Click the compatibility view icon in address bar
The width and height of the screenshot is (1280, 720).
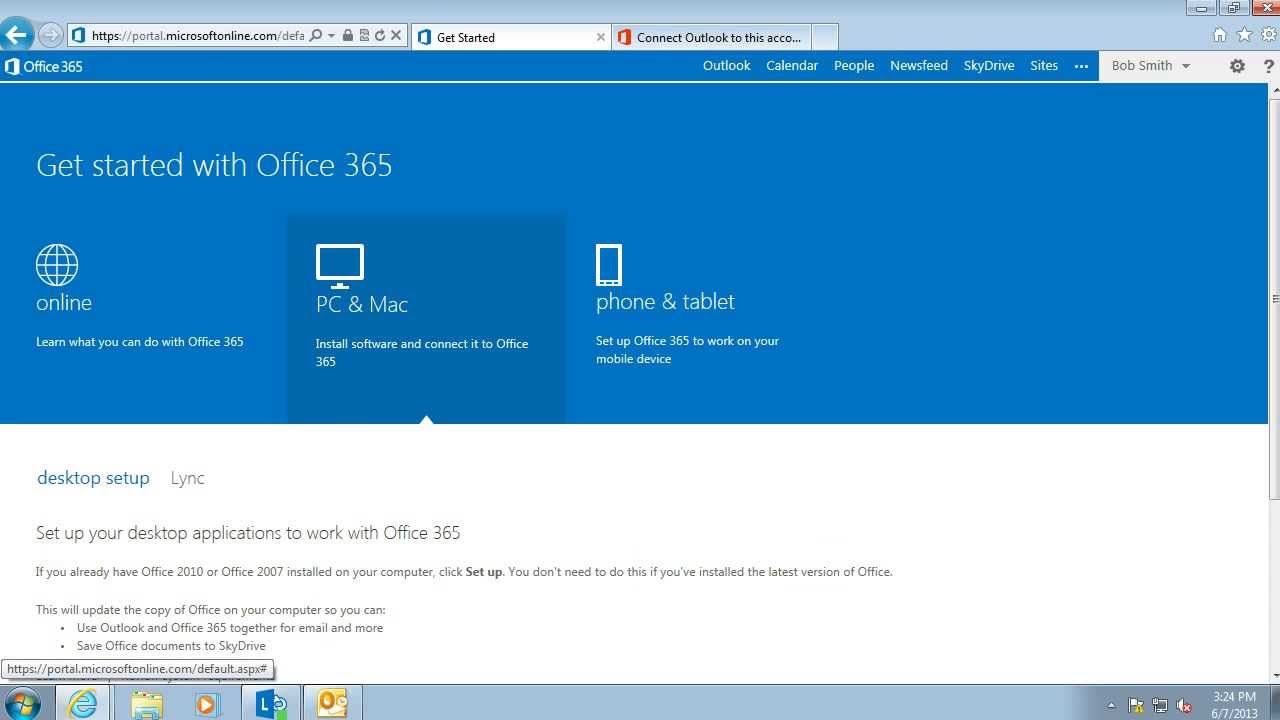(364, 35)
